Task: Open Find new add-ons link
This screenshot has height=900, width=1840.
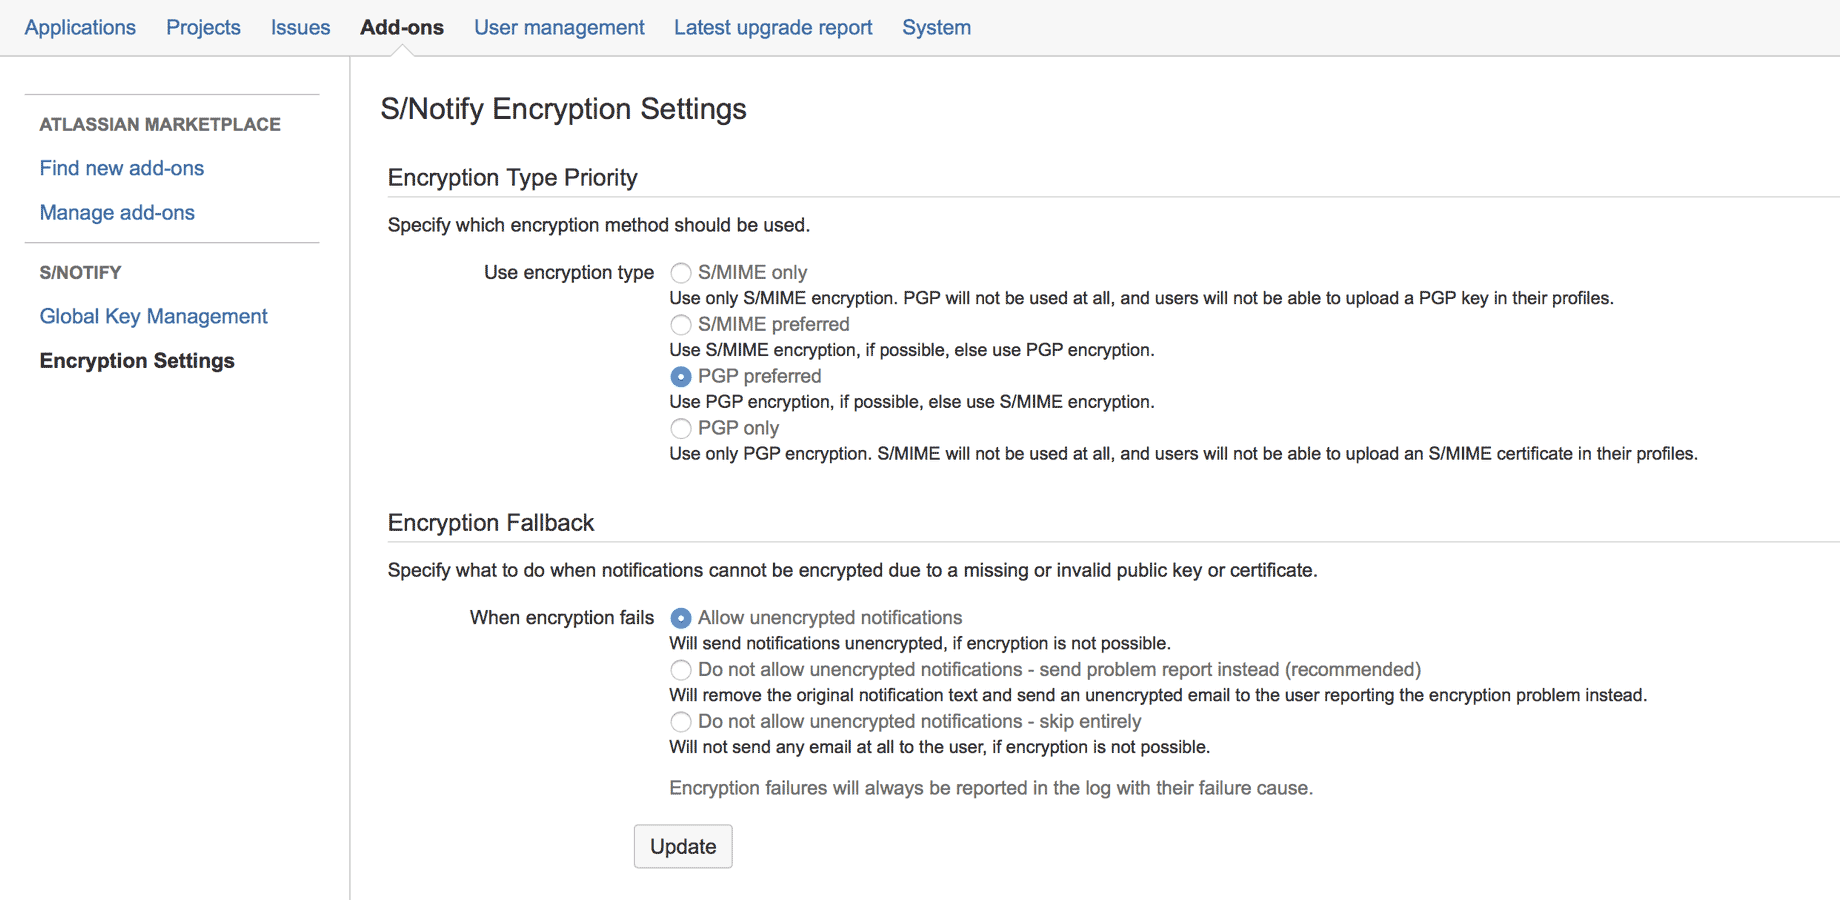Action: coord(122,168)
